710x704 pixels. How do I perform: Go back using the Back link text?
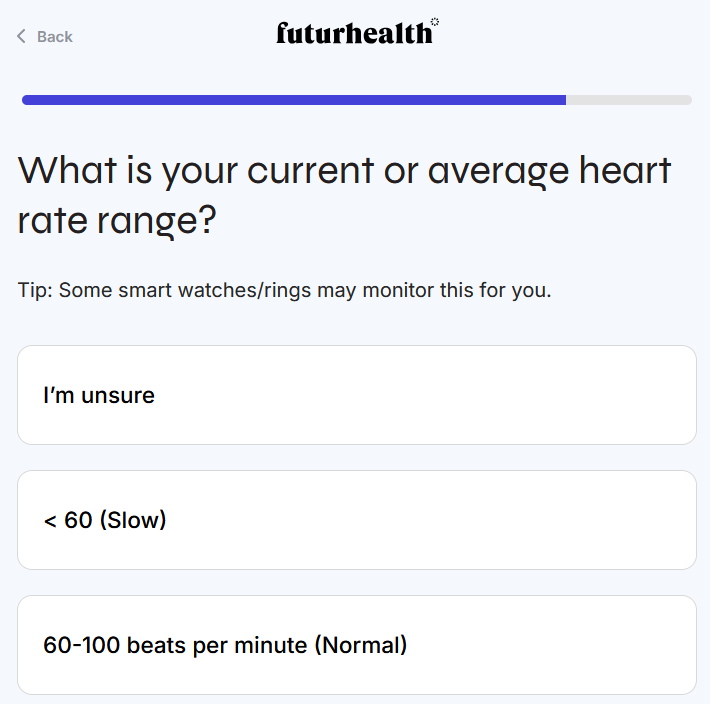(55, 37)
